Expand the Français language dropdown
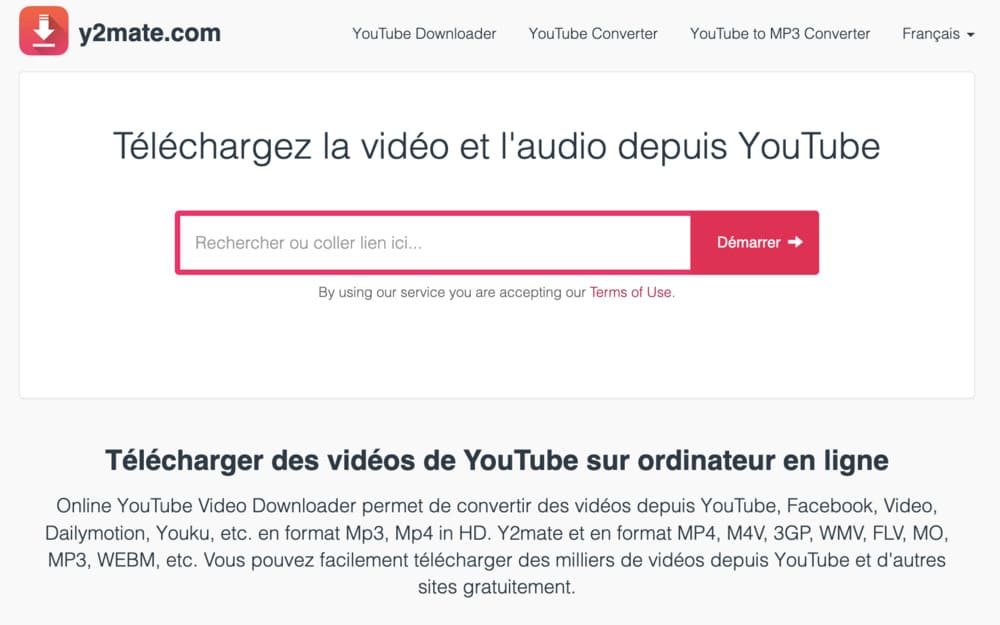 click(938, 34)
